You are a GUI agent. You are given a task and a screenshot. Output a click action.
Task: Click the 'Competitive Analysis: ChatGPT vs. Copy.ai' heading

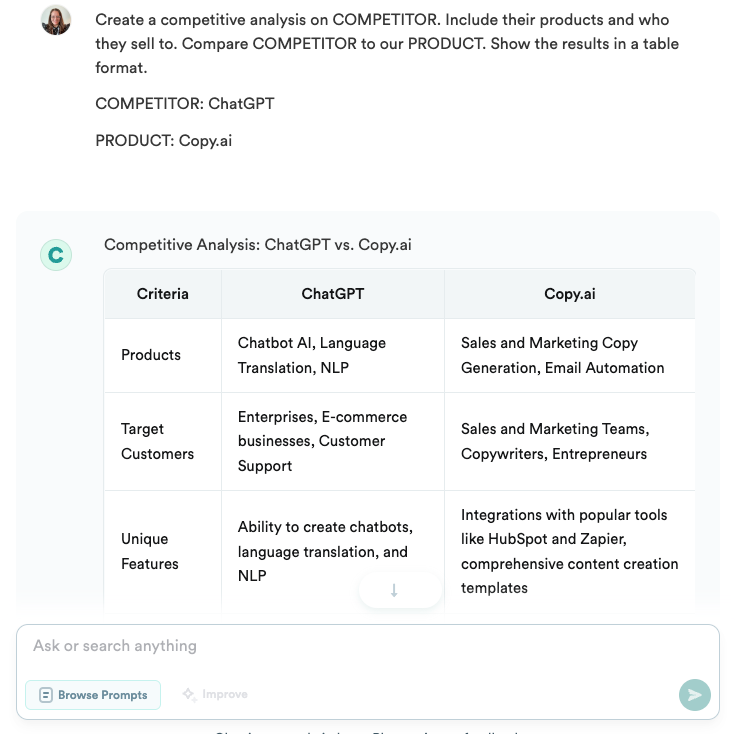258,244
